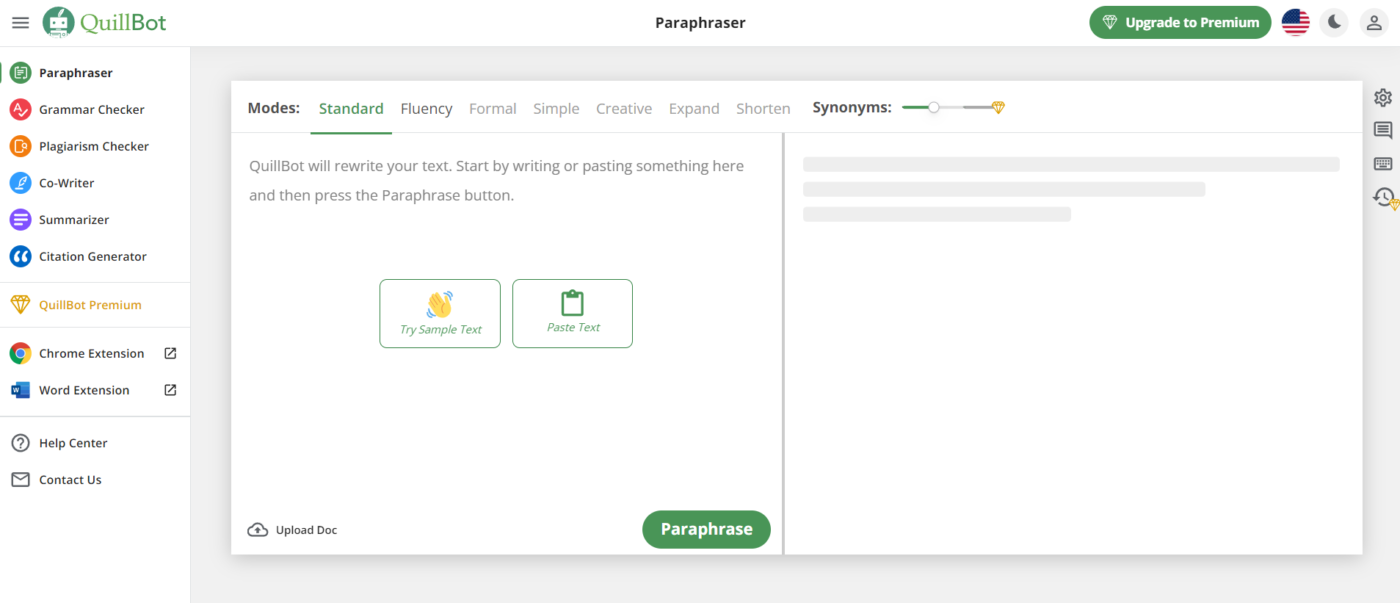Click Upgrade to Premium button
This screenshot has width=1400, height=603.
tap(1180, 22)
